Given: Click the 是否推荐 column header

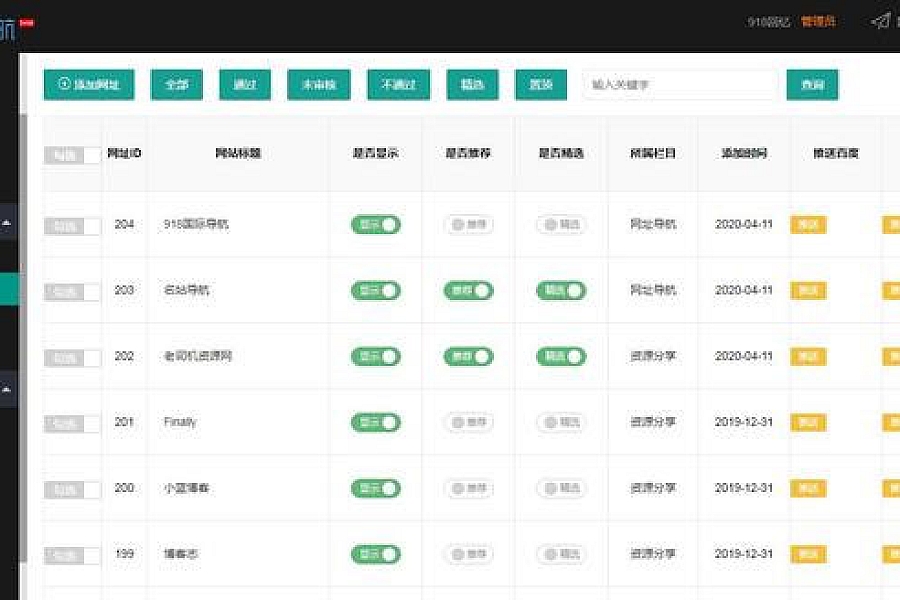Looking at the screenshot, I should (x=468, y=153).
